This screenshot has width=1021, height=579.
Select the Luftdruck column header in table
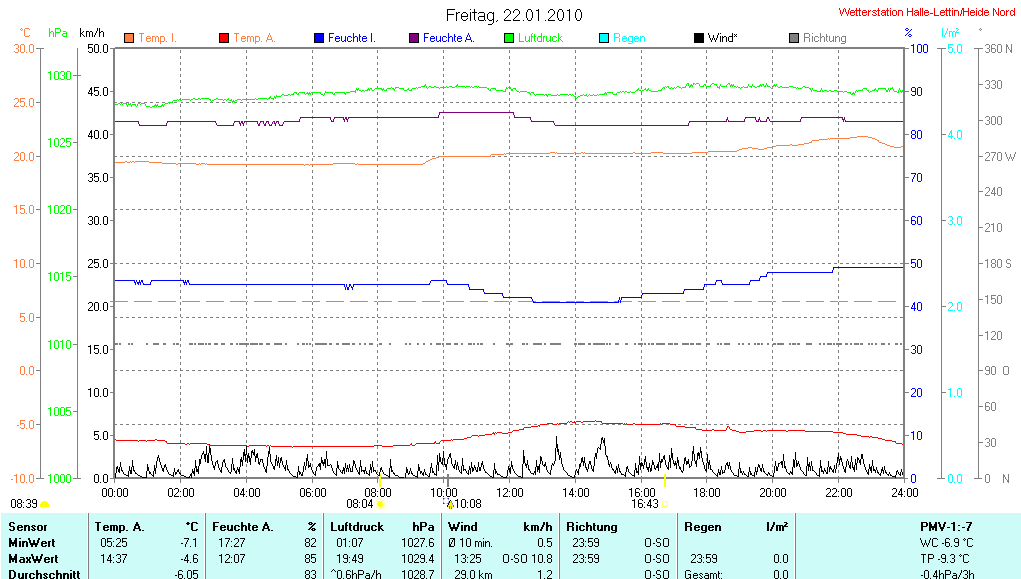tap(359, 526)
